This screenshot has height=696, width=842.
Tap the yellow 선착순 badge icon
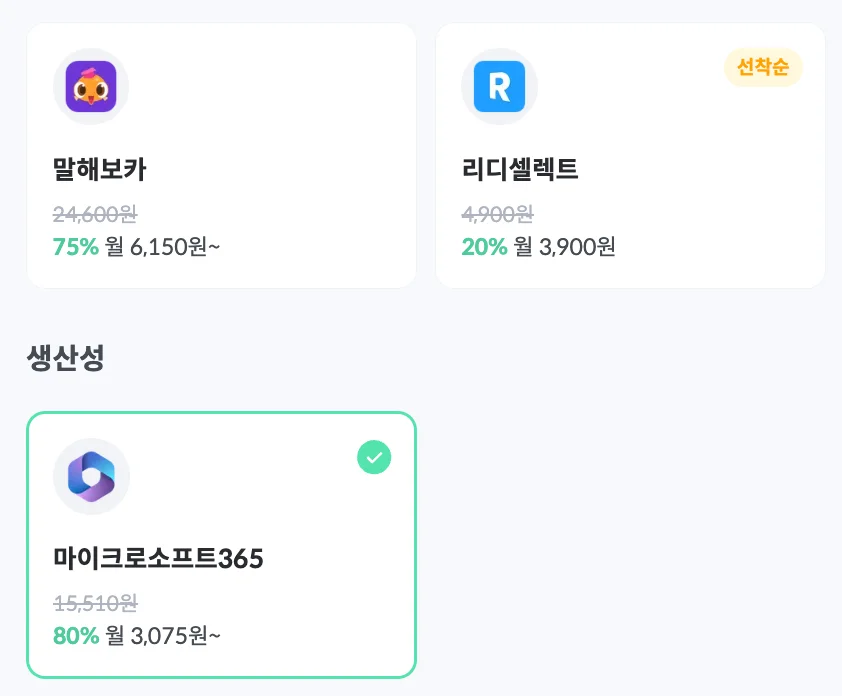(x=763, y=68)
